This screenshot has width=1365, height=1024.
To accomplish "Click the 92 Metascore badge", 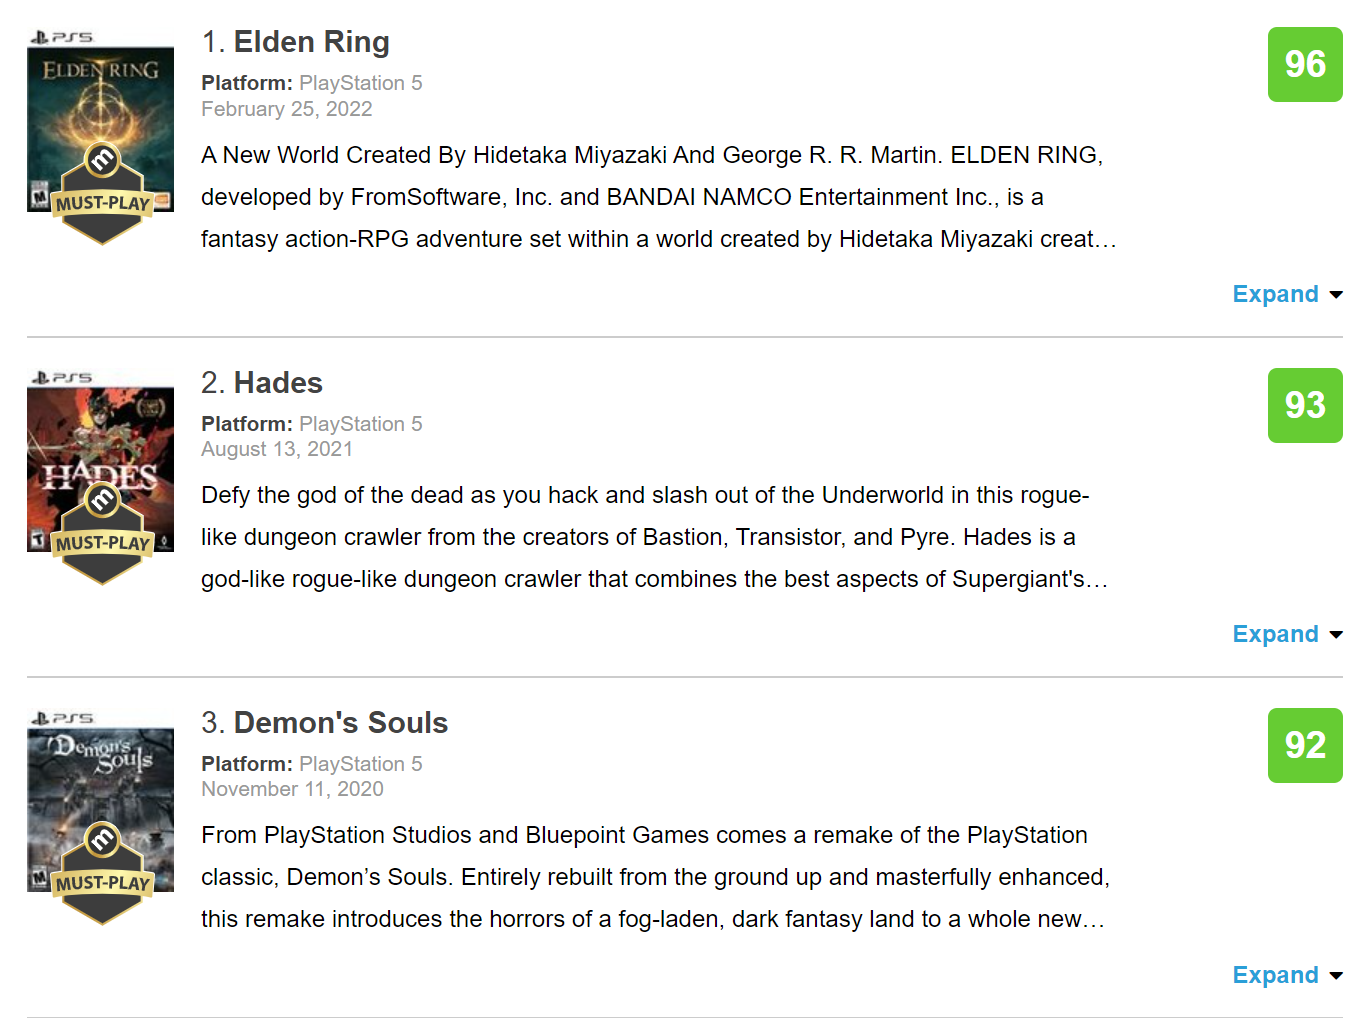I will pyautogui.click(x=1304, y=745).
